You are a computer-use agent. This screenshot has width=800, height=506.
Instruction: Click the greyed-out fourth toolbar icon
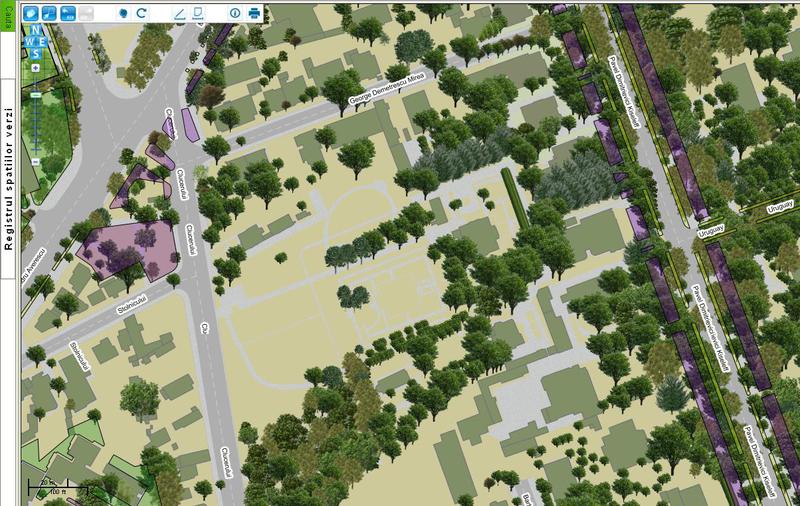click(86, 13)
